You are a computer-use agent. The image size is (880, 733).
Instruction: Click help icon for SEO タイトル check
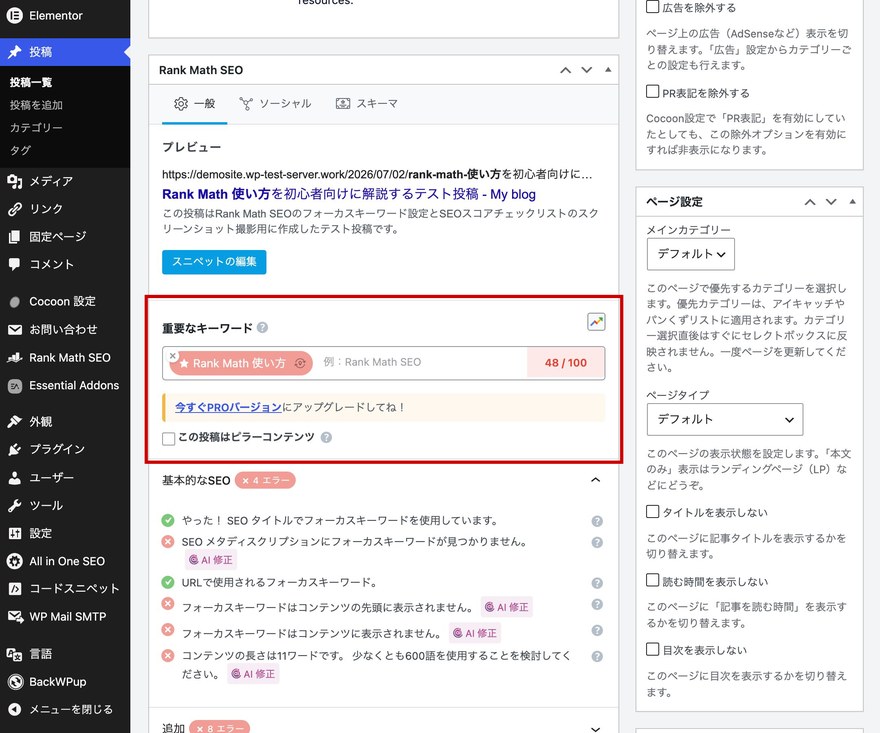(597, 521)
